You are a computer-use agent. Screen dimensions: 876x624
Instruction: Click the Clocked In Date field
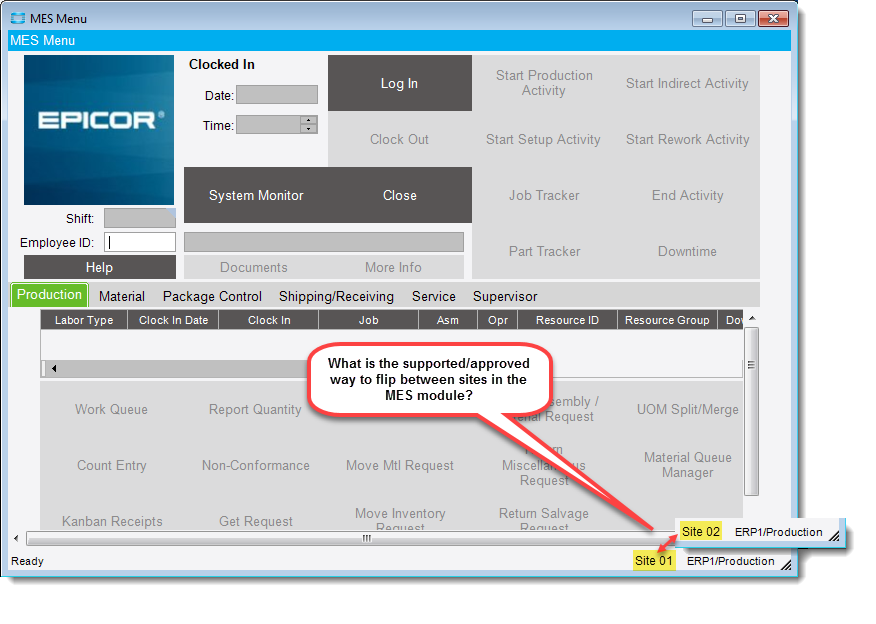point(277,95)
